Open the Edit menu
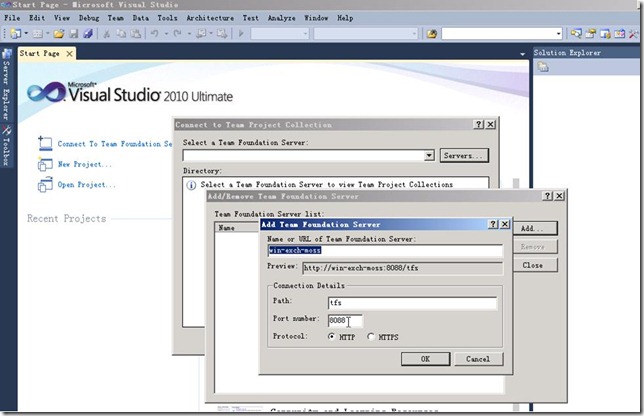 [37, 18]
